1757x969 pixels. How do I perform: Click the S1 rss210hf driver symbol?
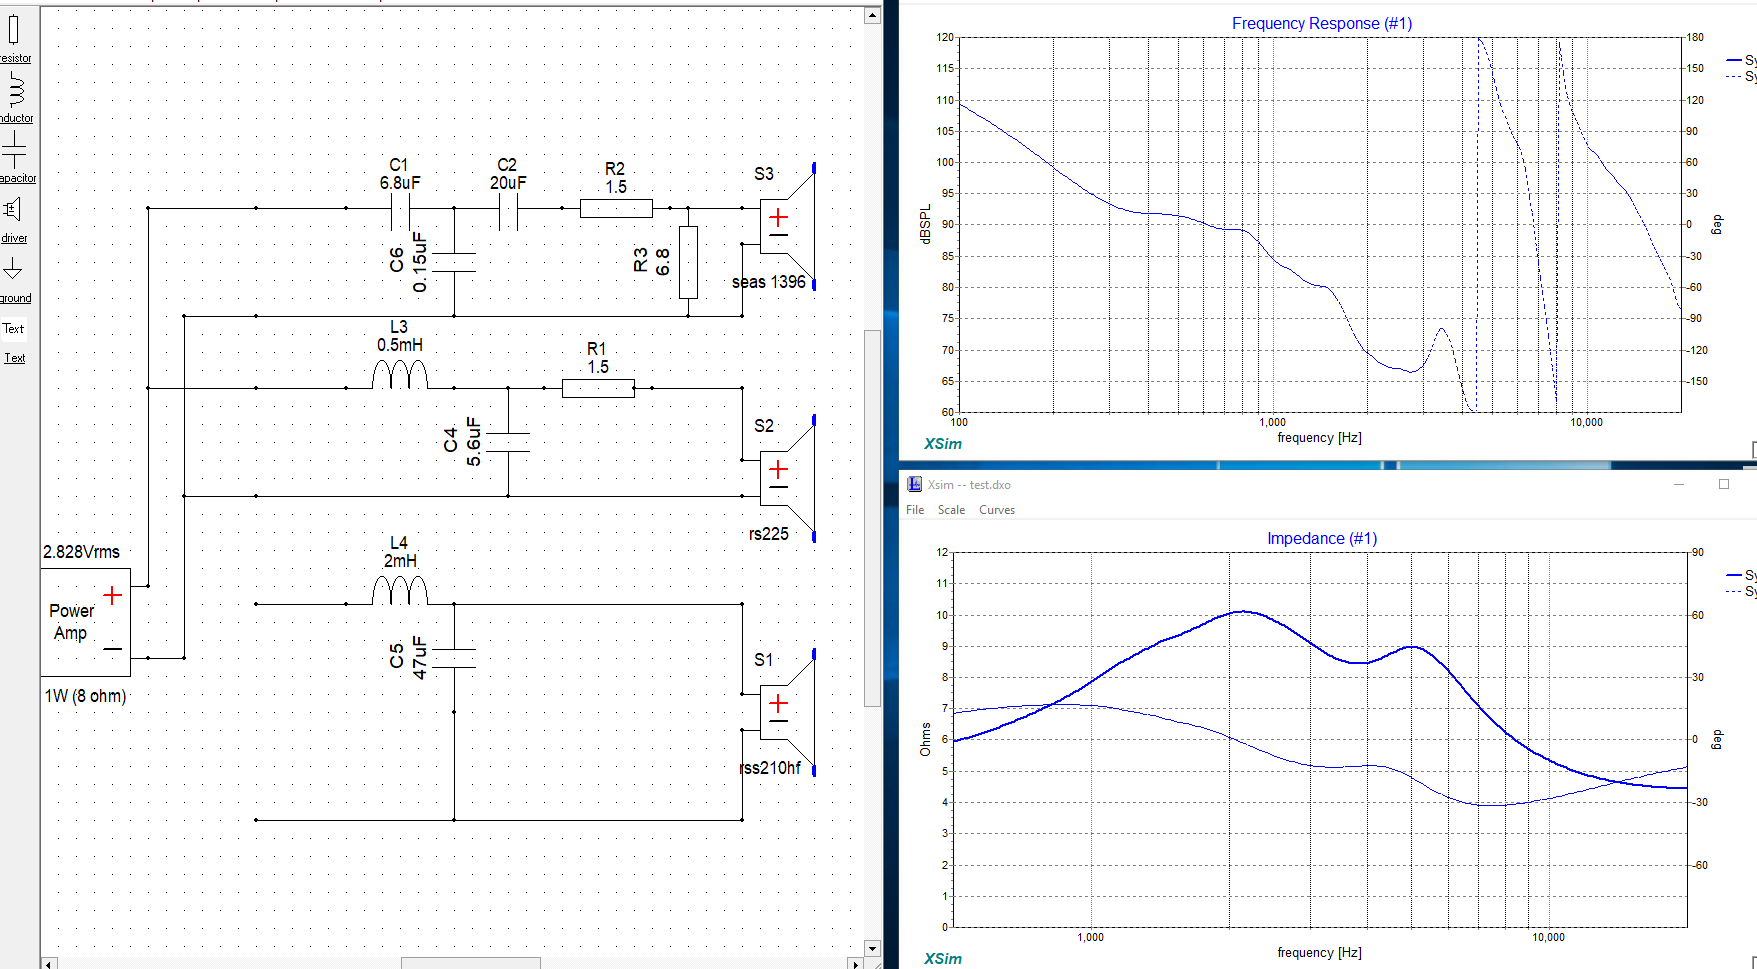787,713
